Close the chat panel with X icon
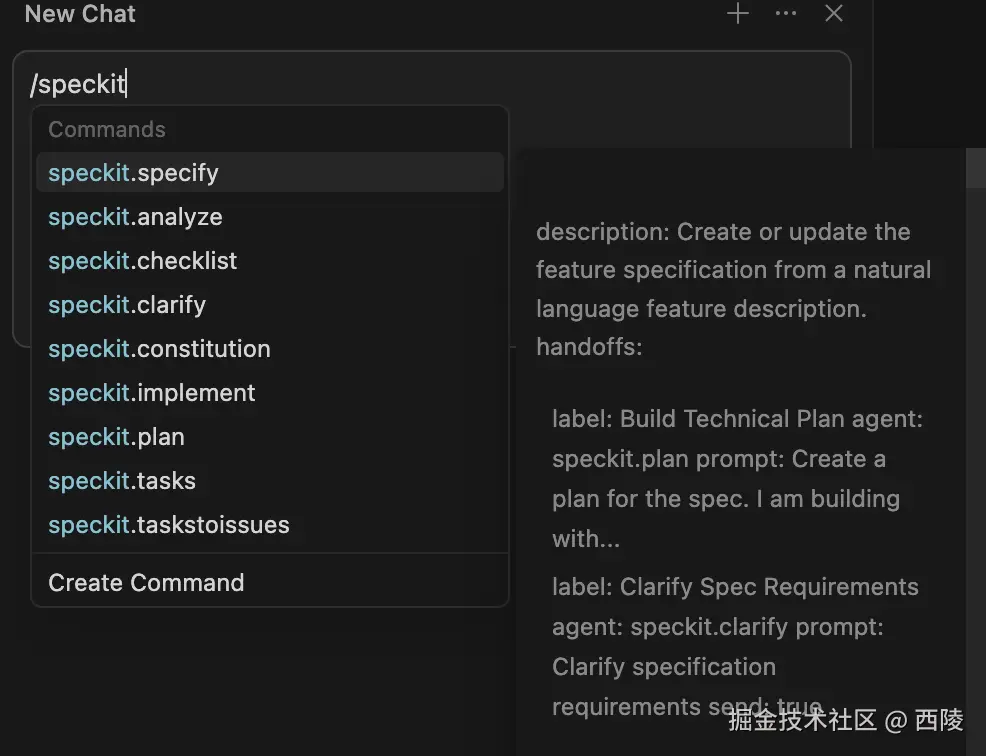Viewport: 986px width, 756px height. (834, 14)
